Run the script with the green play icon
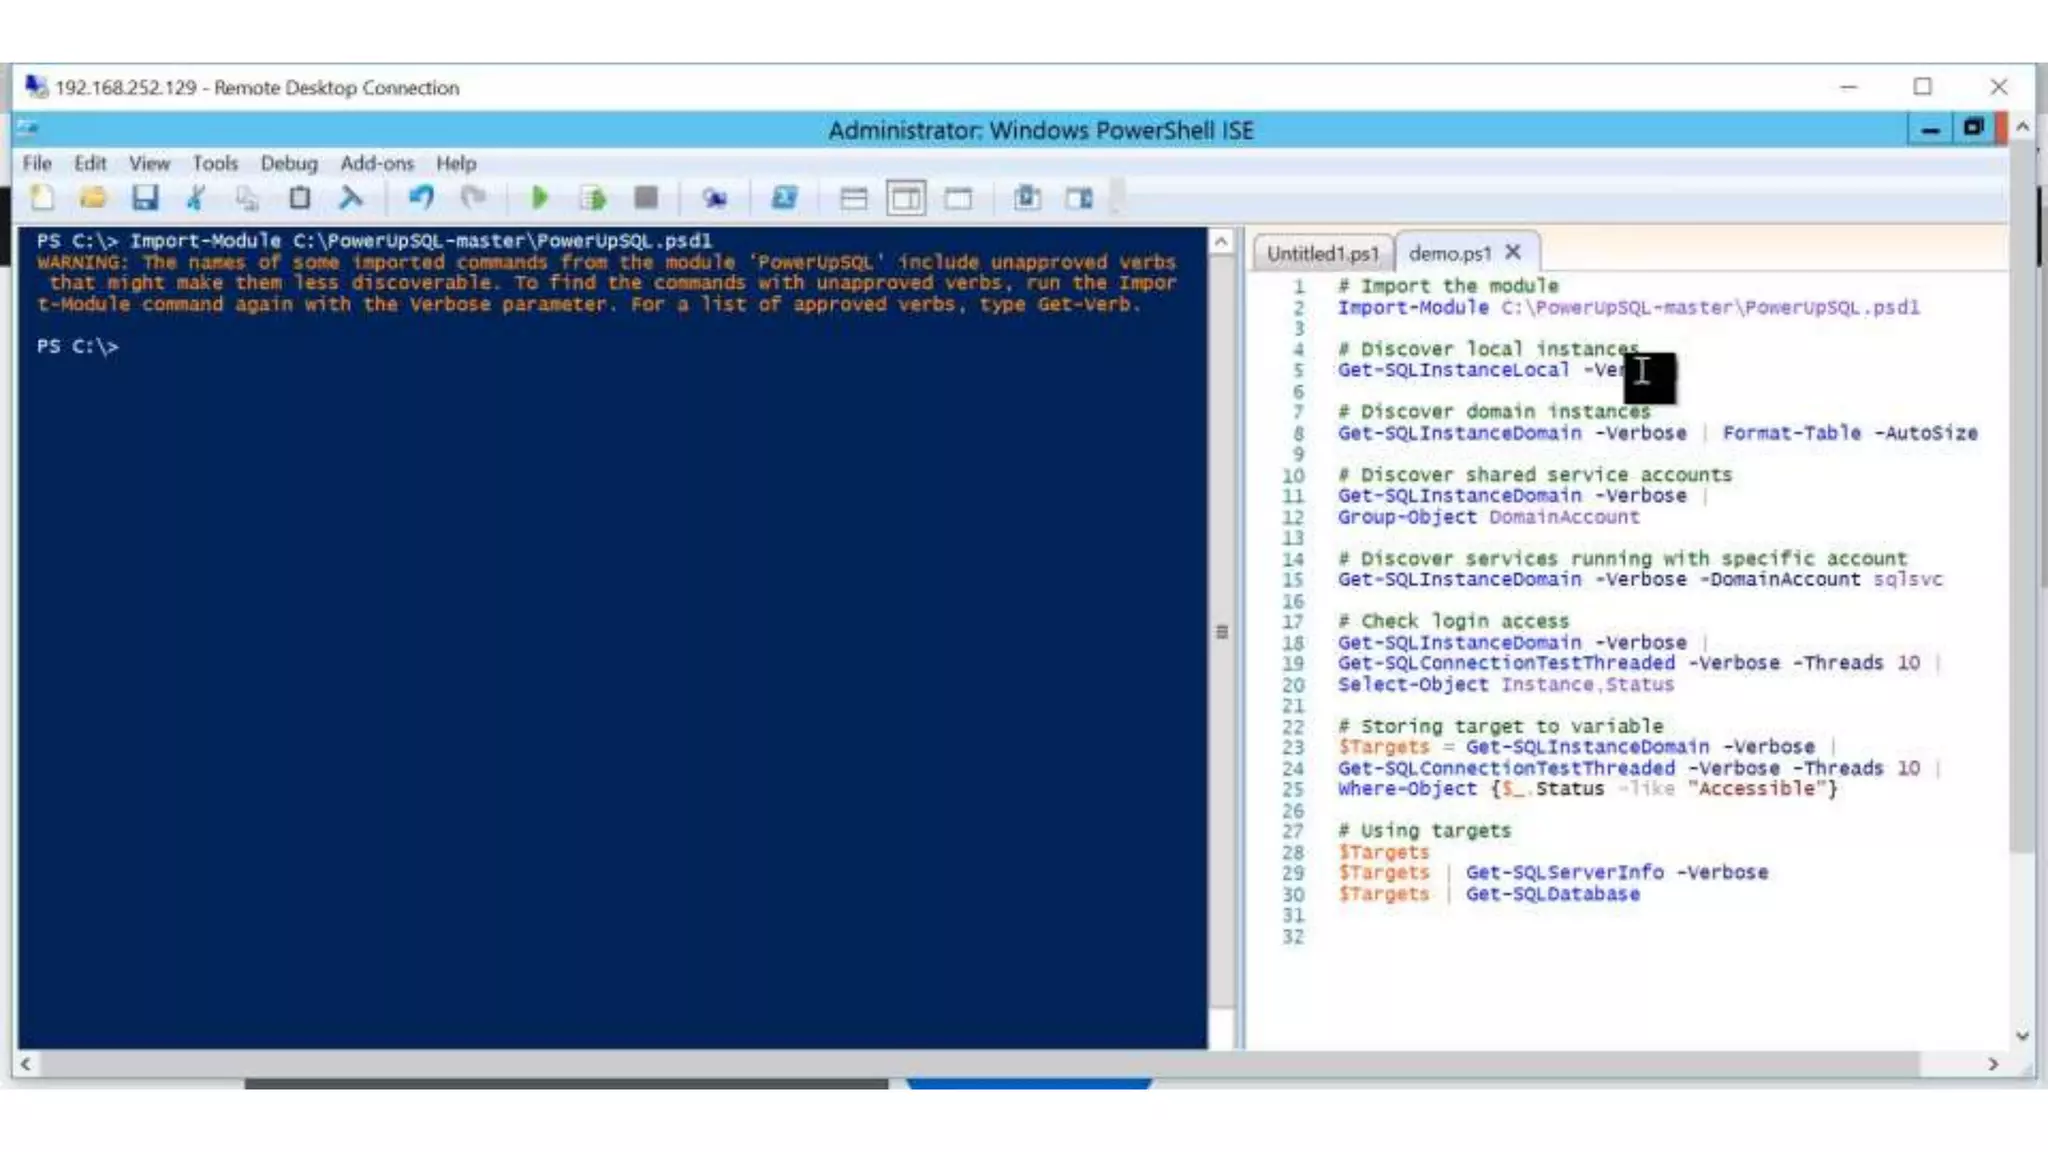Screen dimensions: 2048x1152 point(539,198)
